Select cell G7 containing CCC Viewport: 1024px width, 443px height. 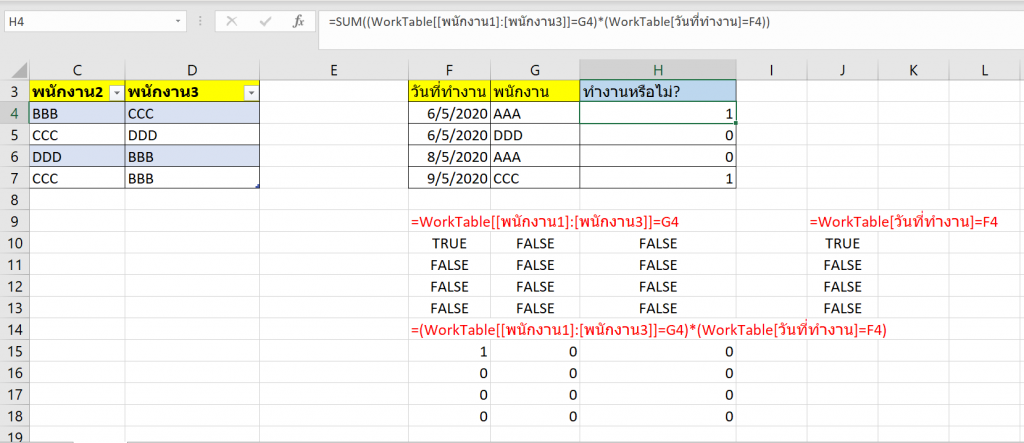(535, 178)
